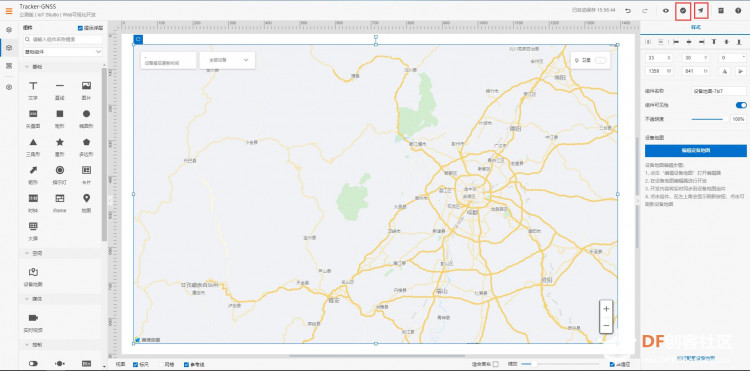Click the map zoom in plus button
750x371 pixels.
[607, 309]
